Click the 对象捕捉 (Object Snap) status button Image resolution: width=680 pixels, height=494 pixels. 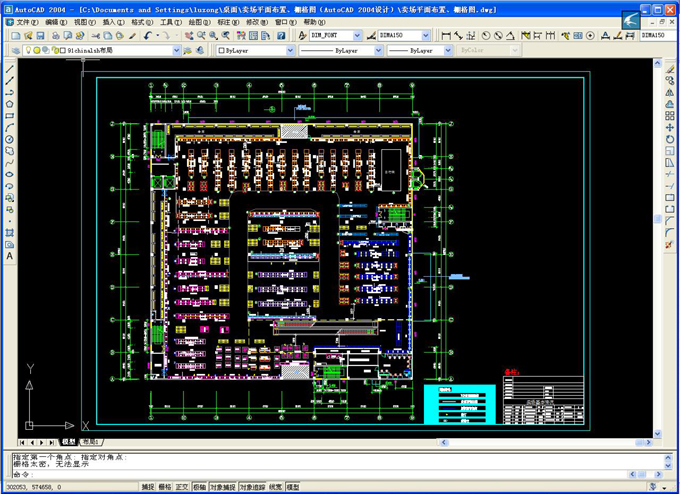pos(223,487)
